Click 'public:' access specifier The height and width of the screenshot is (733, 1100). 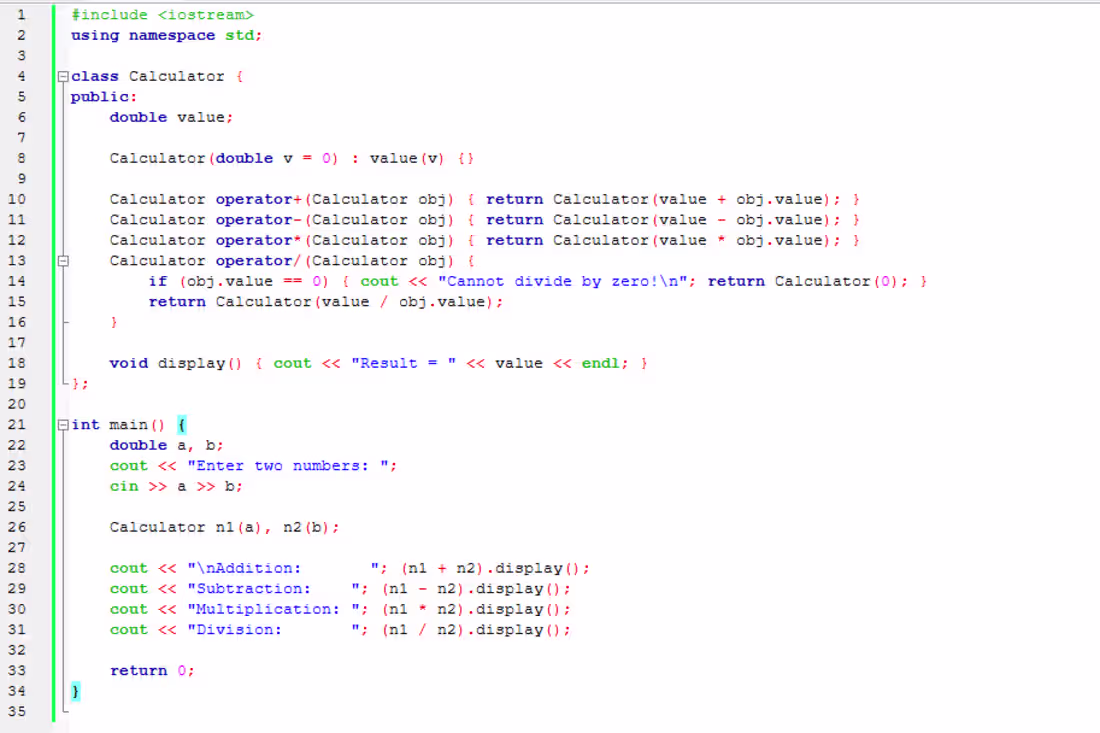pos(104,97)
